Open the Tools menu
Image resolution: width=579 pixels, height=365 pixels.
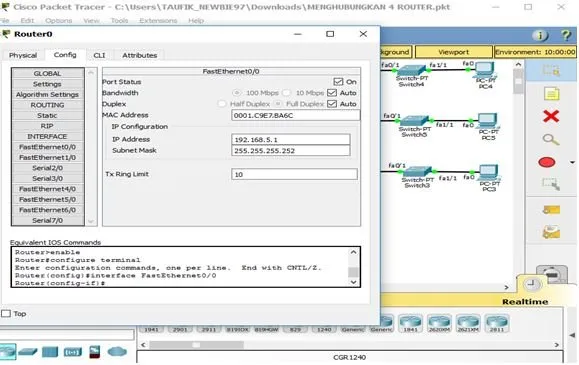(119, 21)
